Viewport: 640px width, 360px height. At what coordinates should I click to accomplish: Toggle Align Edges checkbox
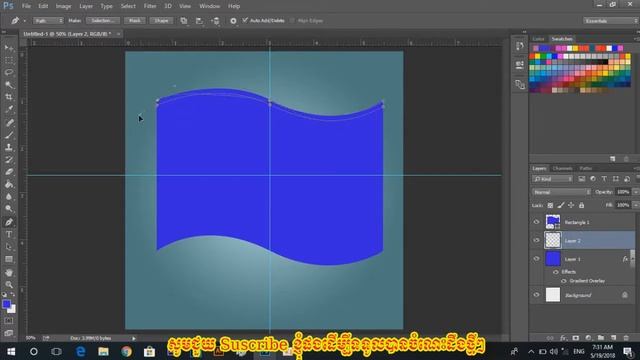tap(292, 20)
